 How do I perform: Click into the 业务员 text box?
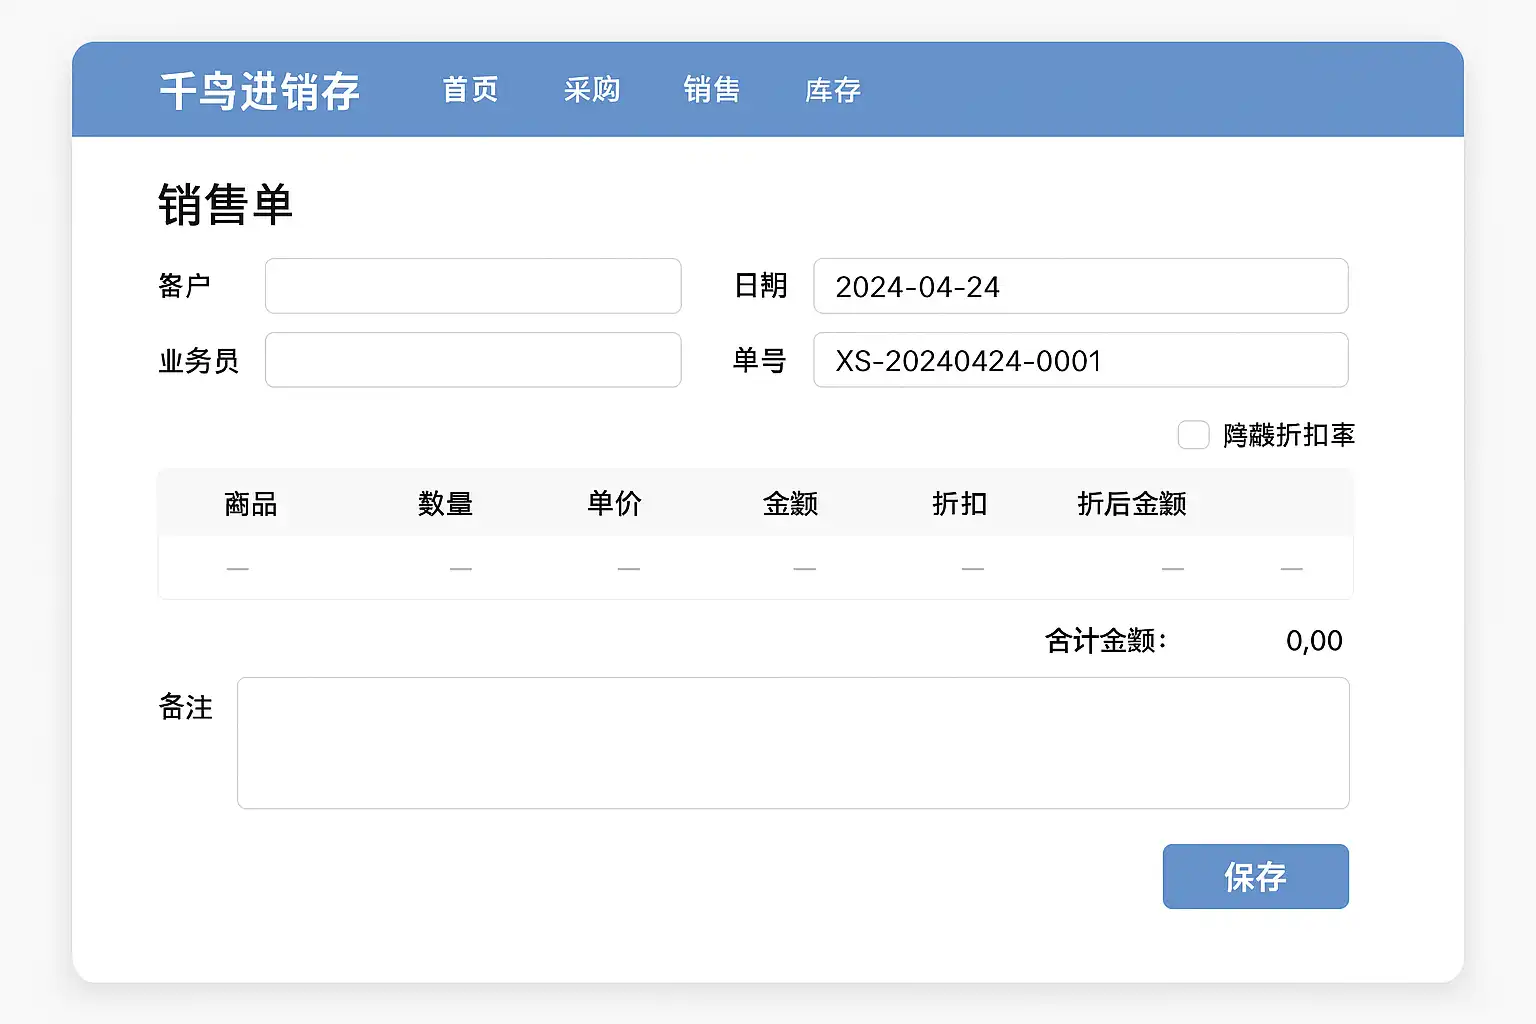pyautogui.click(x=473, y=360)
